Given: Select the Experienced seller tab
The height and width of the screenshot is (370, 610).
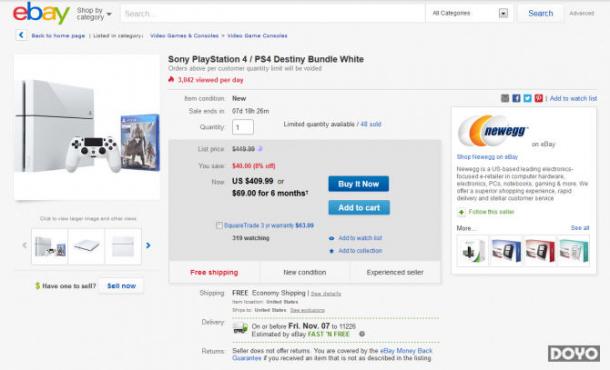Looking at the screenshot, I should click(x=395, y=272).
